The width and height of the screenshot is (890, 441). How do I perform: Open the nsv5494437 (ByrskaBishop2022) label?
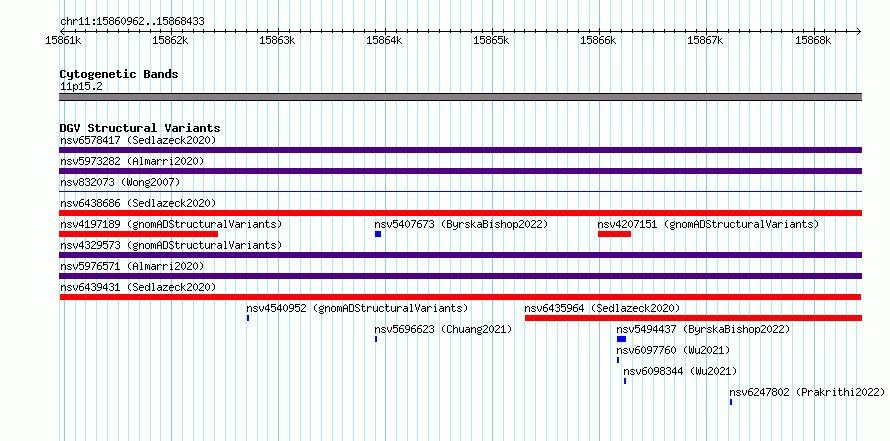tap(703, 329)
